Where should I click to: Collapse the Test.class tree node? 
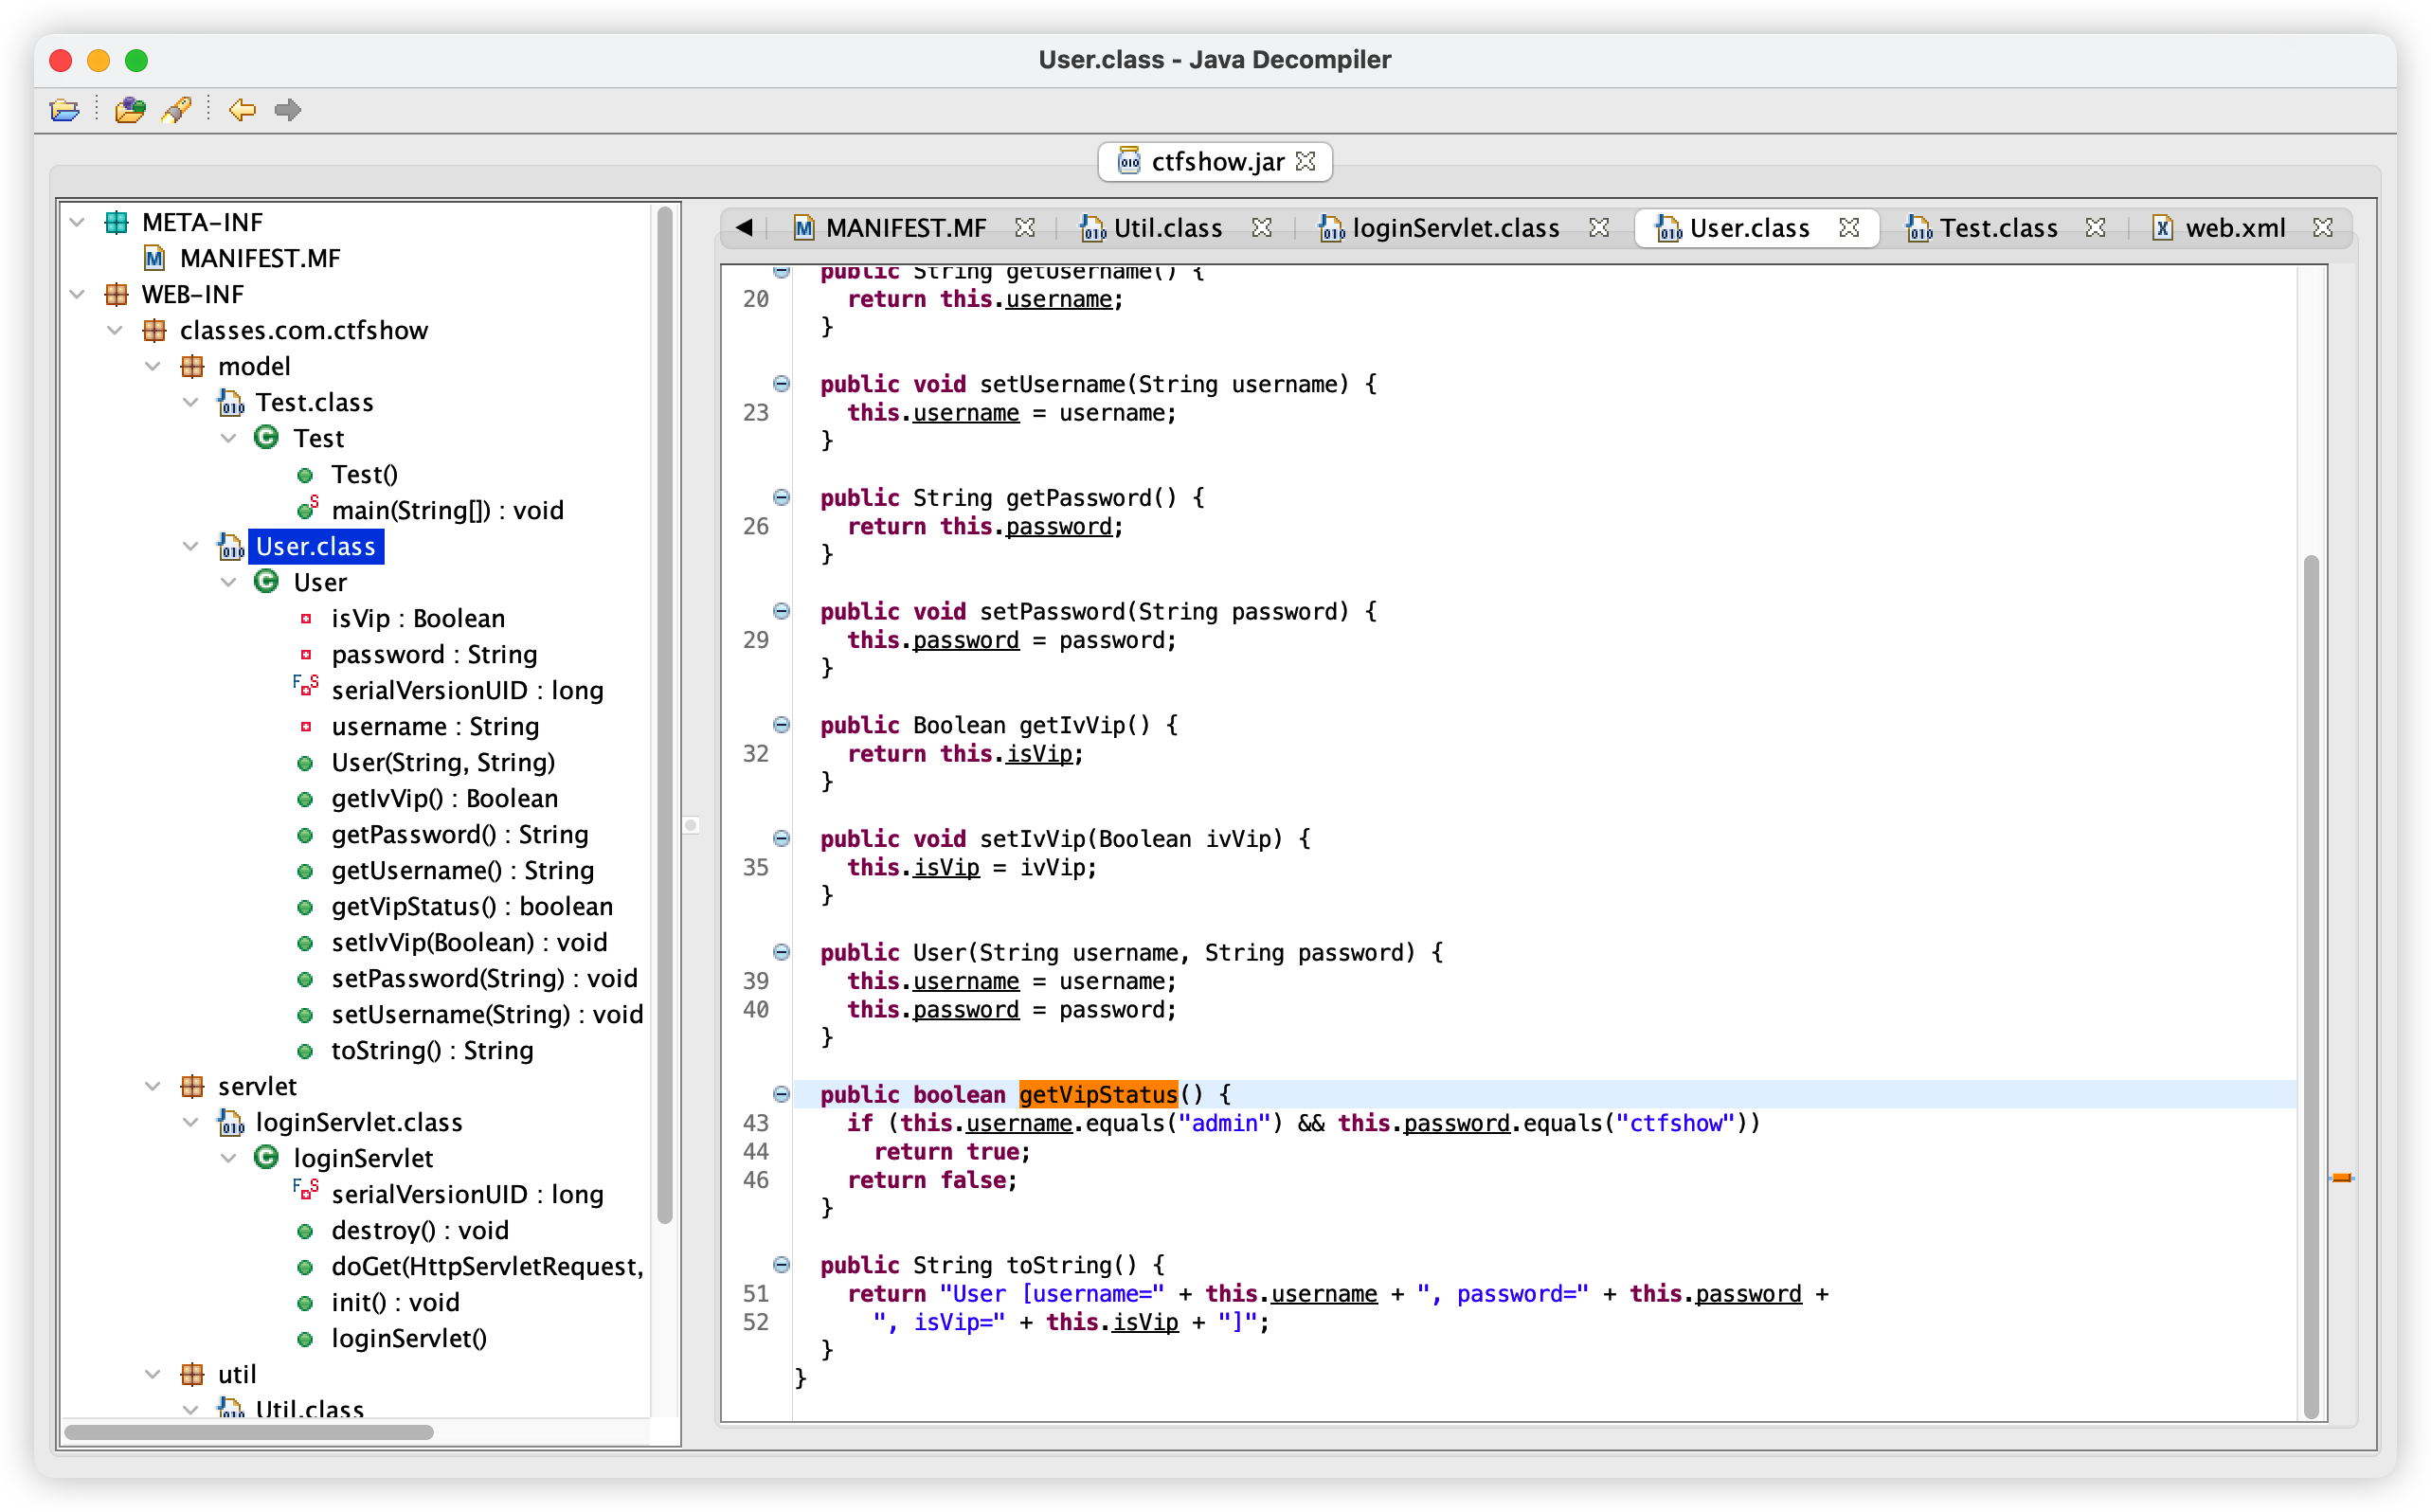tap(191, 402)
